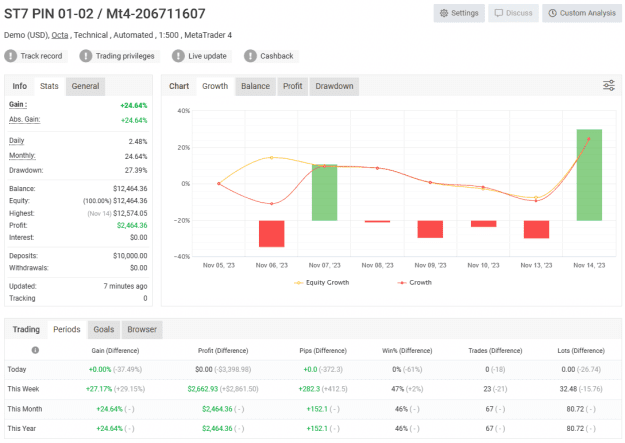Click the Settings gear icon
The image size is (625, 443).
pyautogui.click(x=444, y=13)
